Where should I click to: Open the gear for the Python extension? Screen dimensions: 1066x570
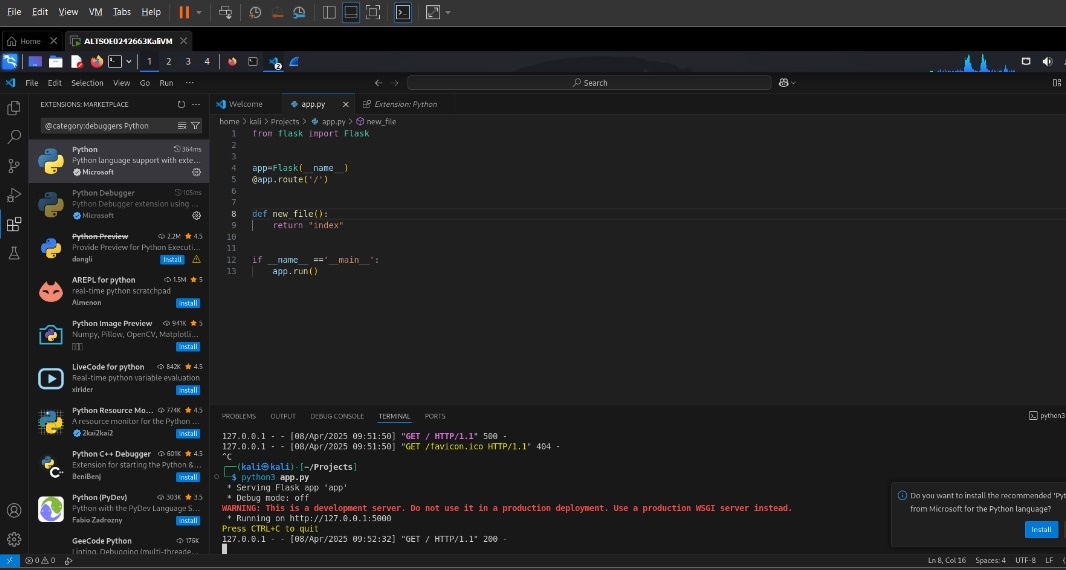[196, 172]
